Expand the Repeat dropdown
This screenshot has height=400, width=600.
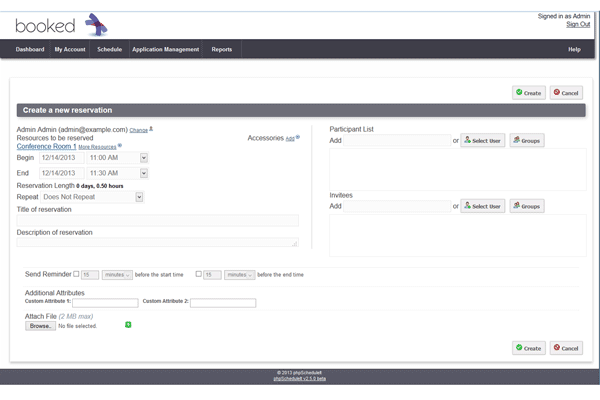click(139, 197)
